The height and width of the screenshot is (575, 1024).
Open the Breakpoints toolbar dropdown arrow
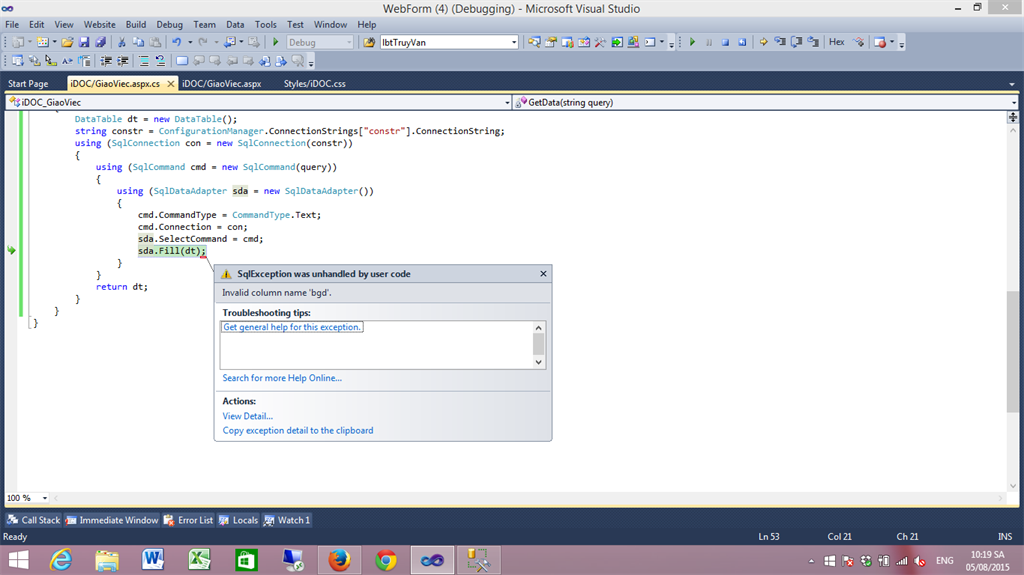pyautogui.click(x=892, y=42)
